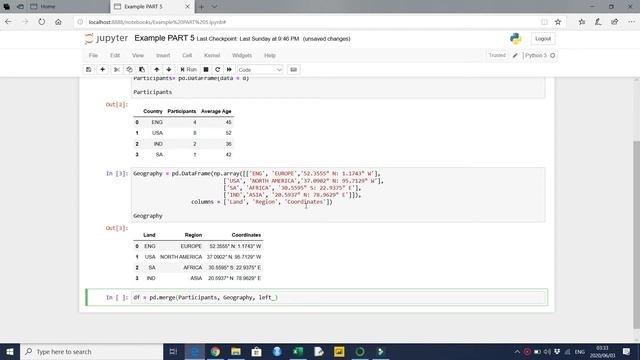Open the command palette keyboard icon

pyautogui.click(x=293, y=70)
